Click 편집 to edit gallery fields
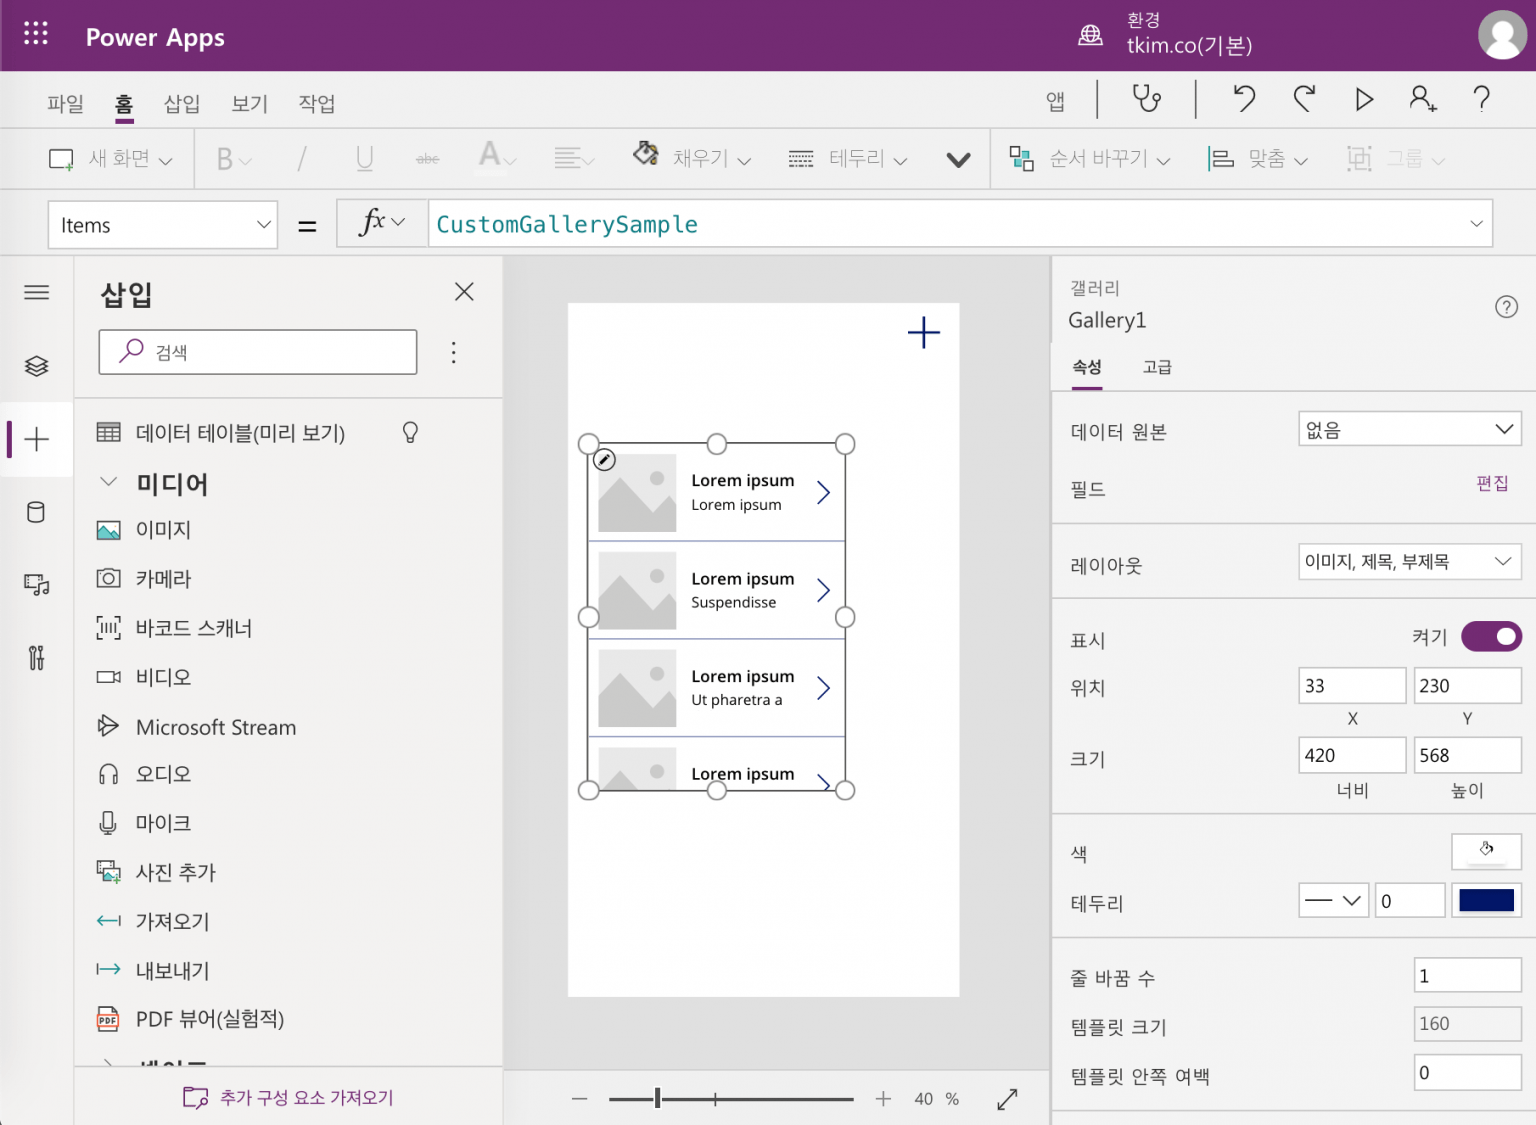 1492,483
